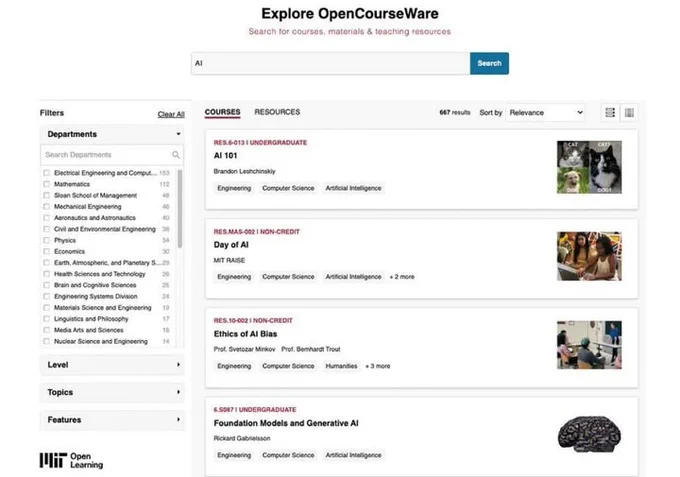Click instructor name Prof. Bernhardt Trout
This screenshot has width=680, height=477.
pyautogui.click(x=311, y=349)
